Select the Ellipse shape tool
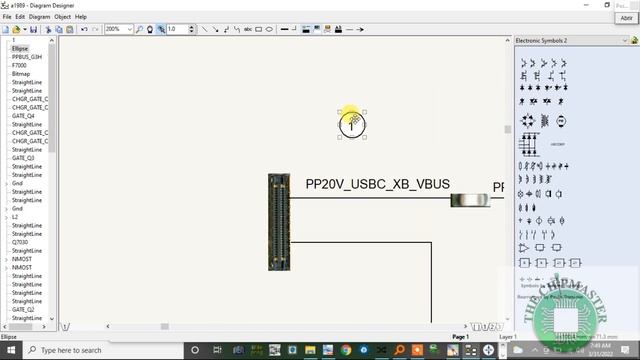 tap(269, 29)
